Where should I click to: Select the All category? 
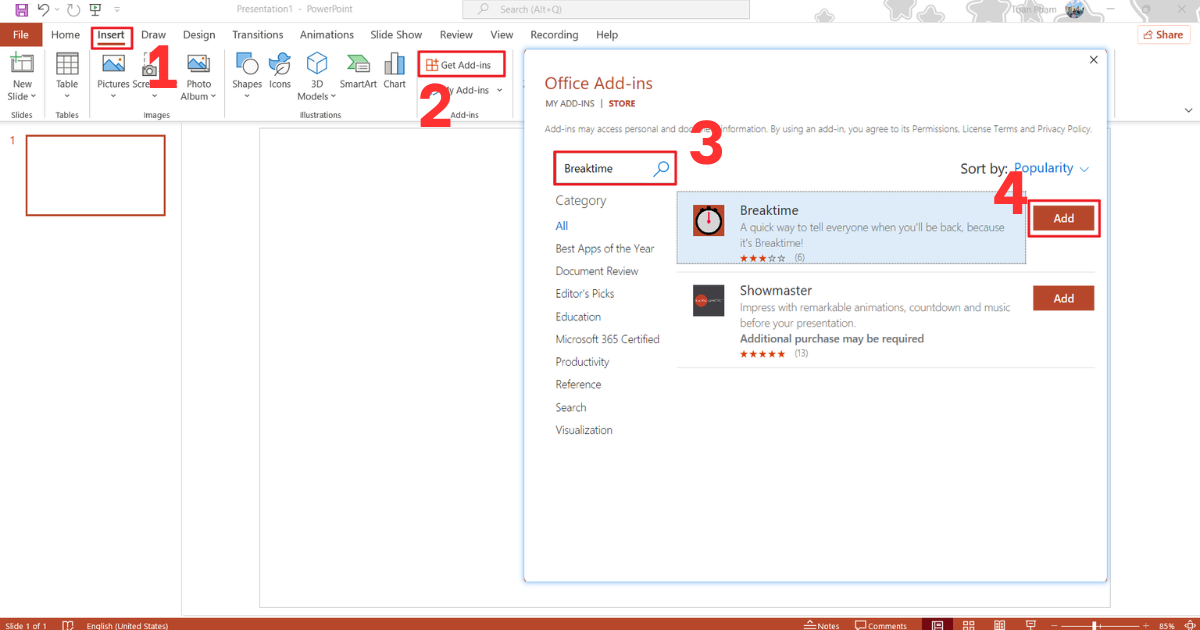pos(562,226)
